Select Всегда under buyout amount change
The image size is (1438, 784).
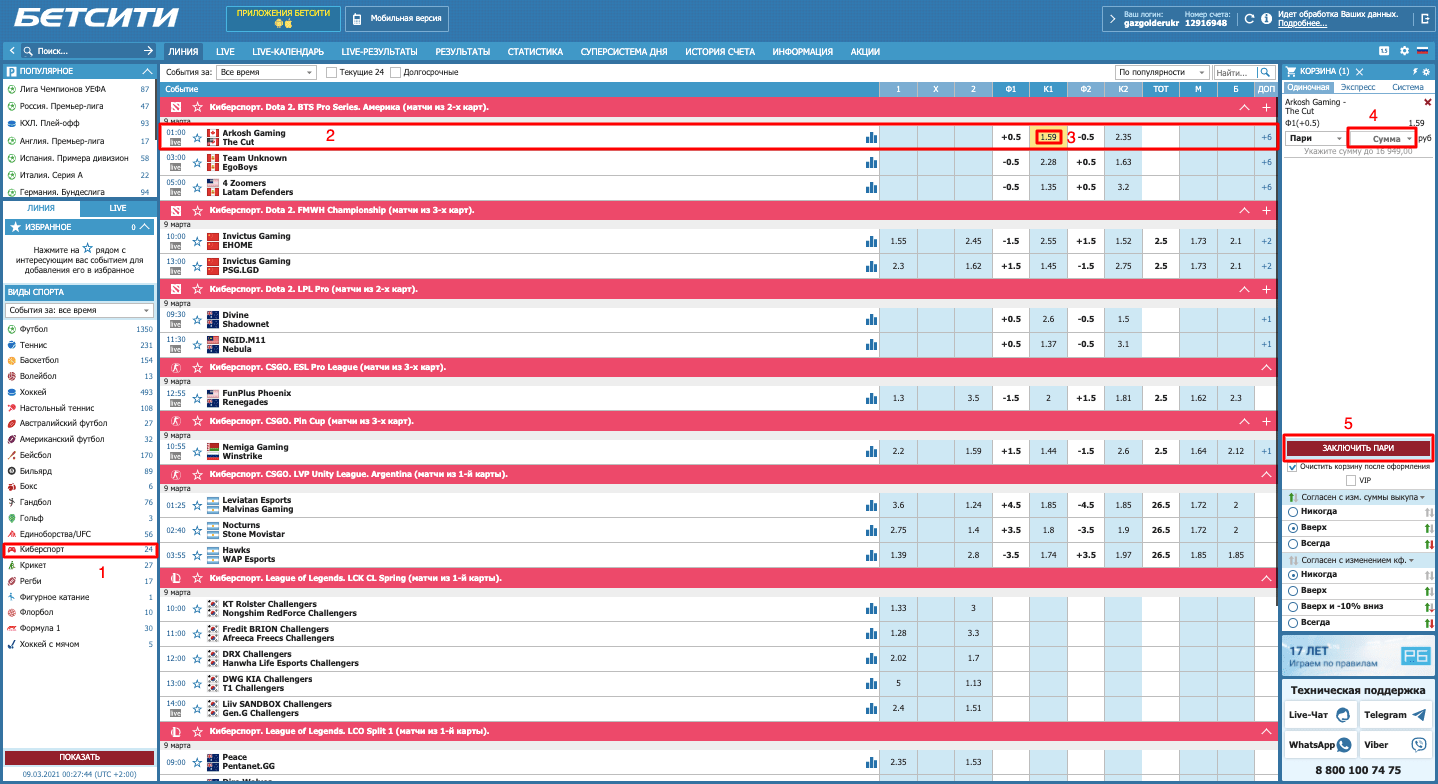[1294, 543]
